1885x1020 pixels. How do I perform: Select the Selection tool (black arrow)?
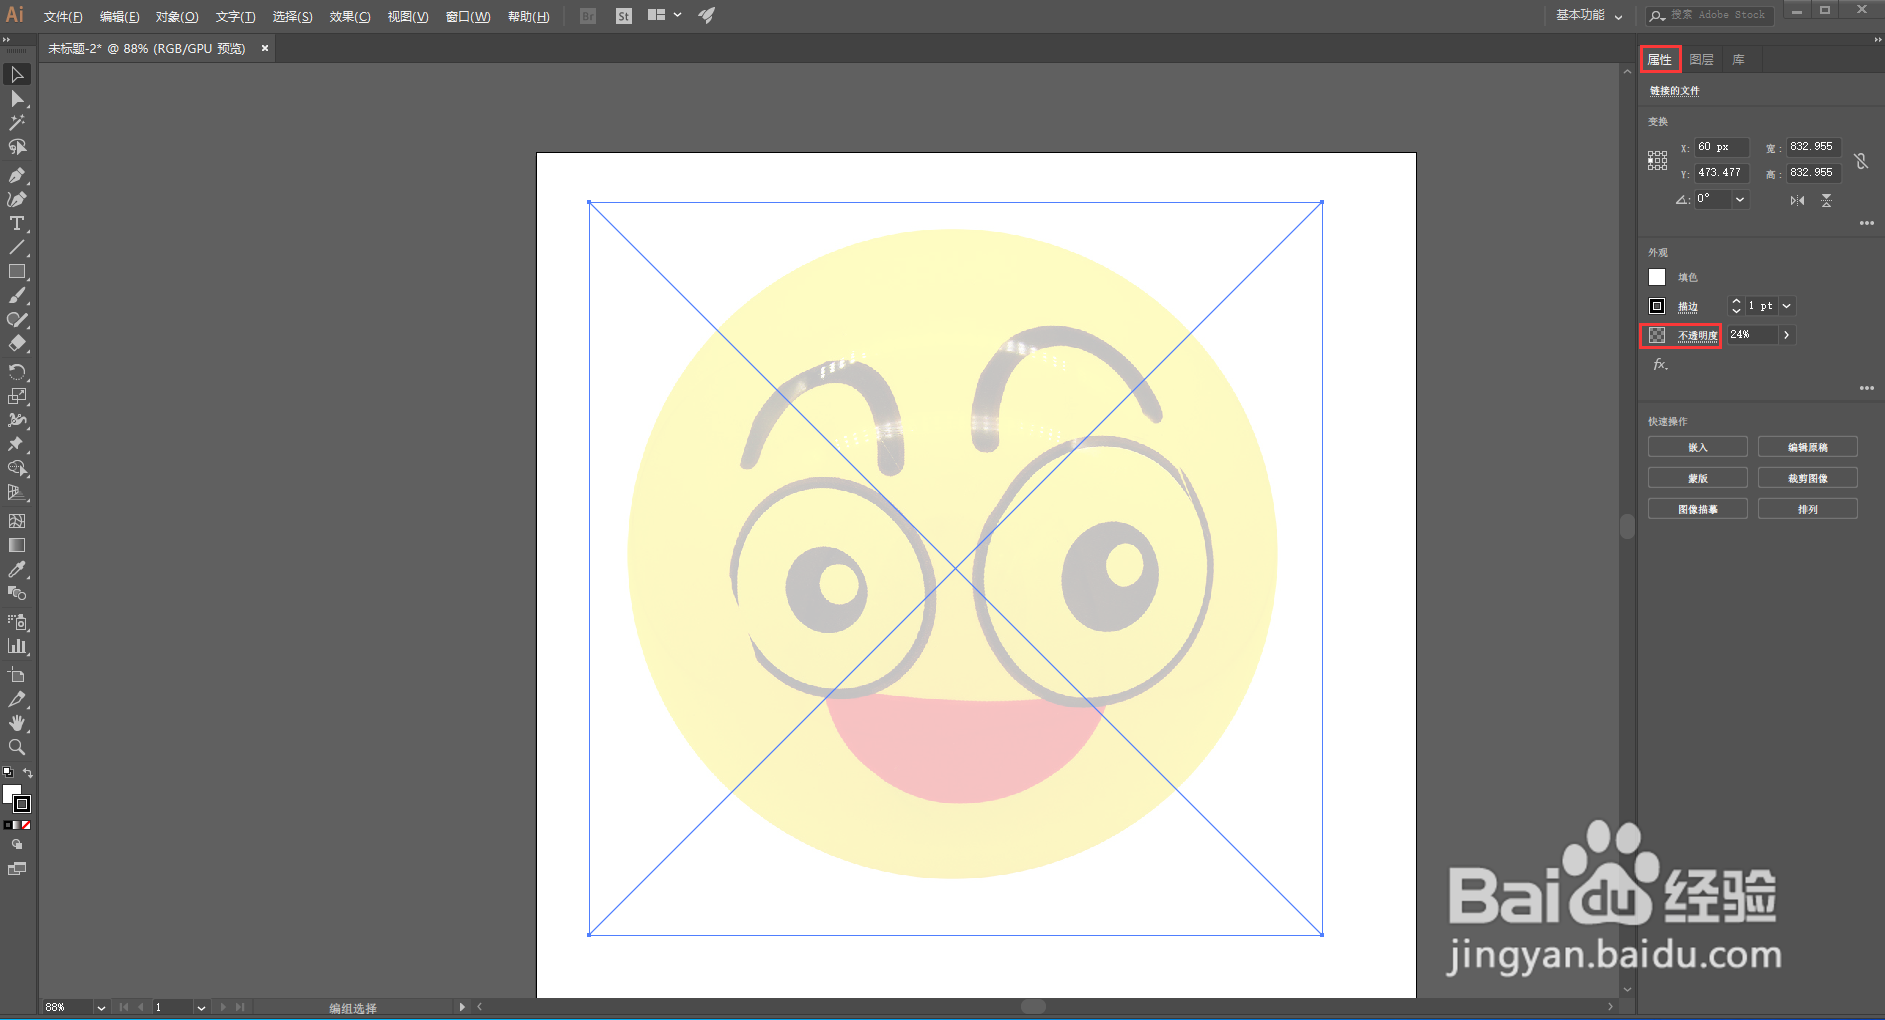pyautogui.click(x=17, y=75)
